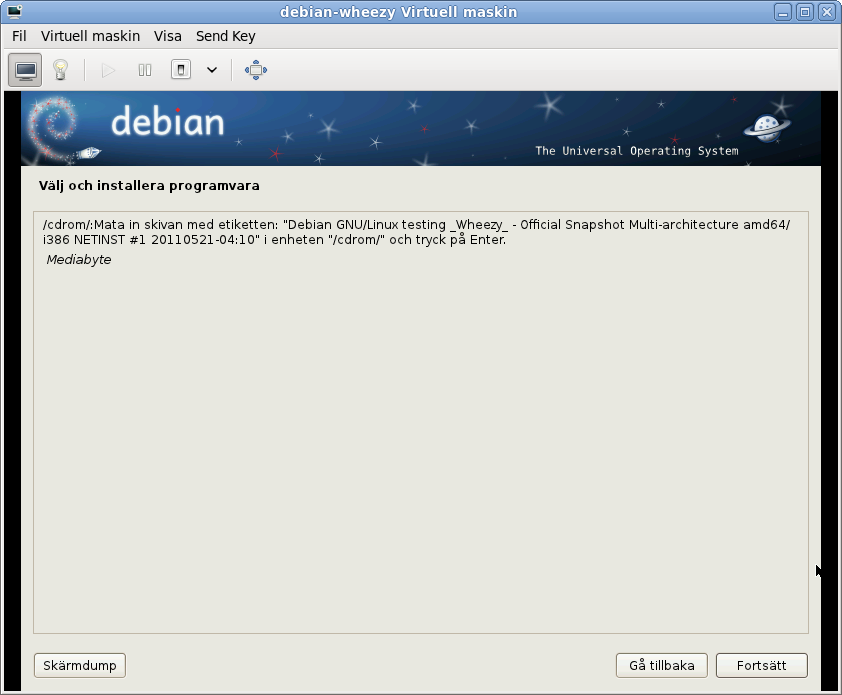Open the Send Key menu
The image size is (842, 695).
226,36
